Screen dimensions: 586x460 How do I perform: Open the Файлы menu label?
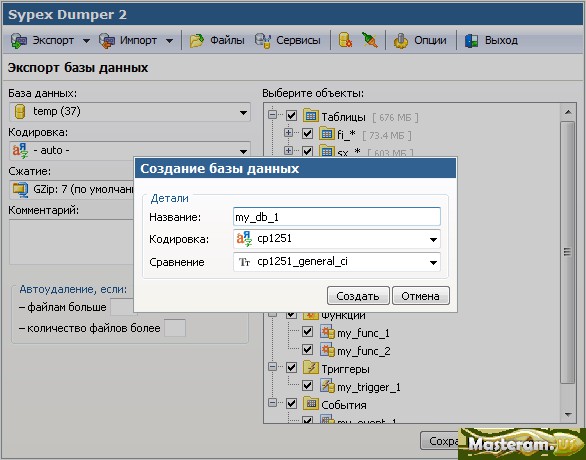click(x=227, y=40)
